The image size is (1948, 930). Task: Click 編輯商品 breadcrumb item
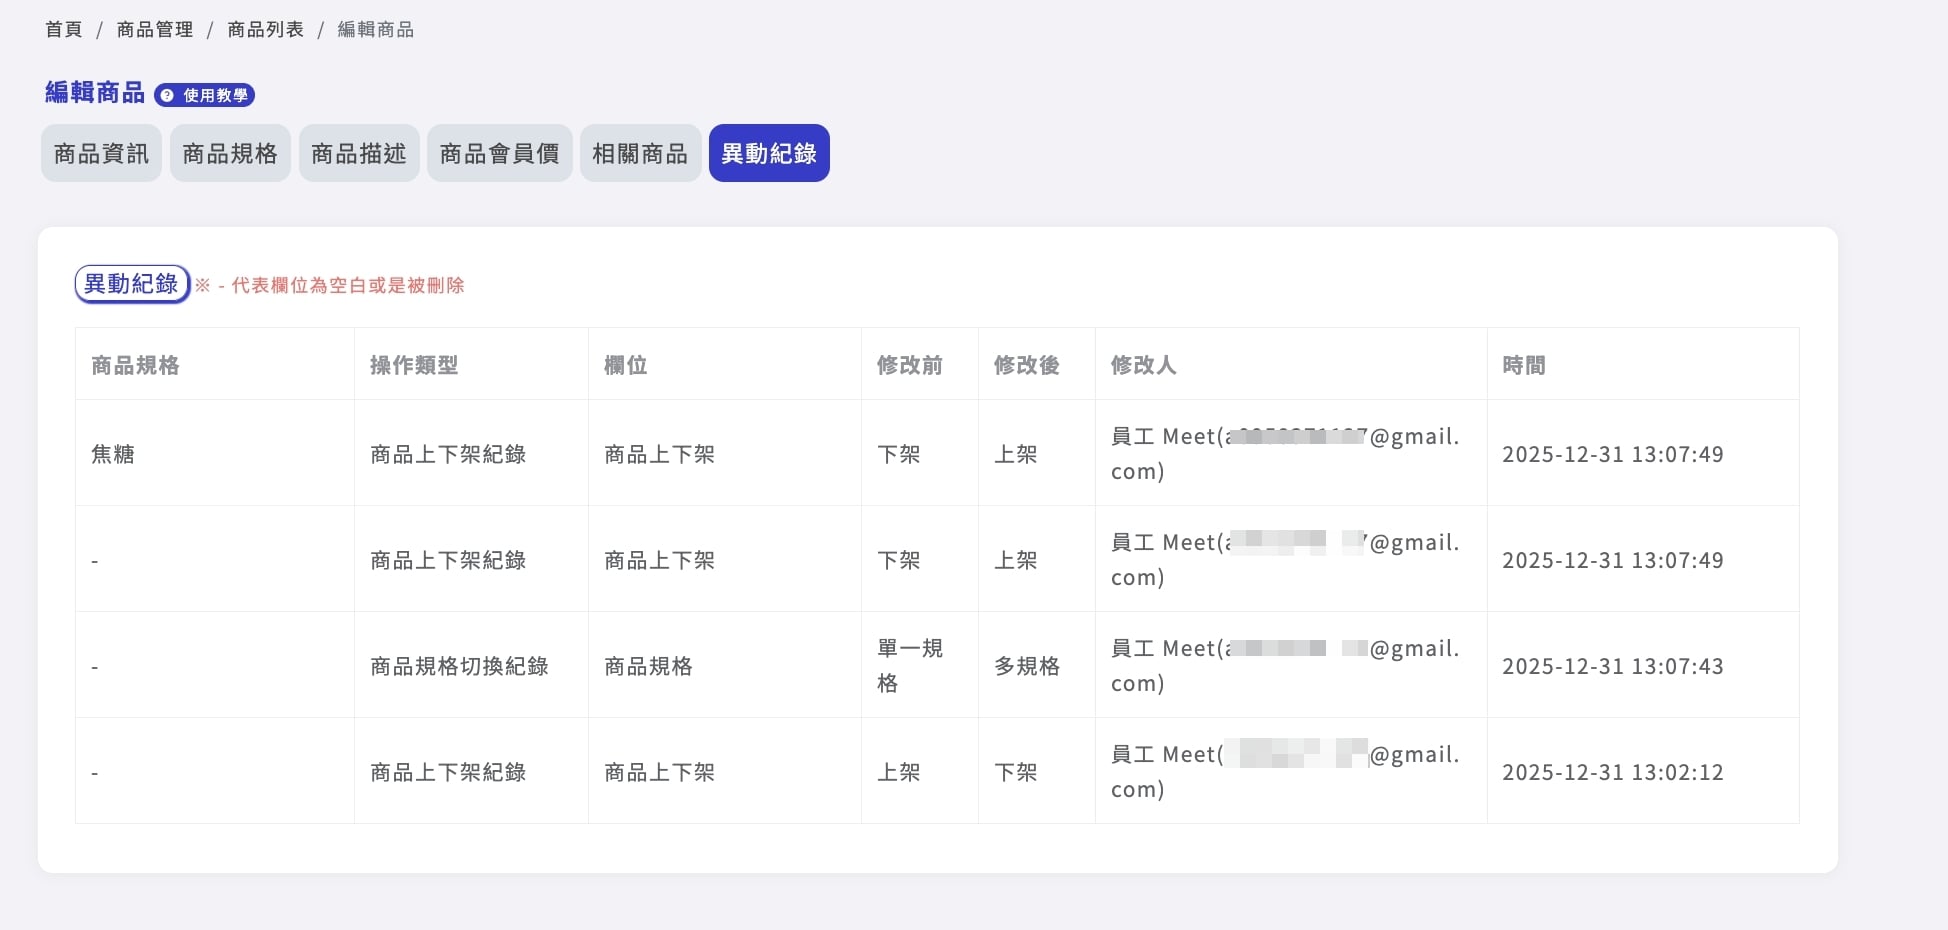pyautogui.click(x=376, y=30)
